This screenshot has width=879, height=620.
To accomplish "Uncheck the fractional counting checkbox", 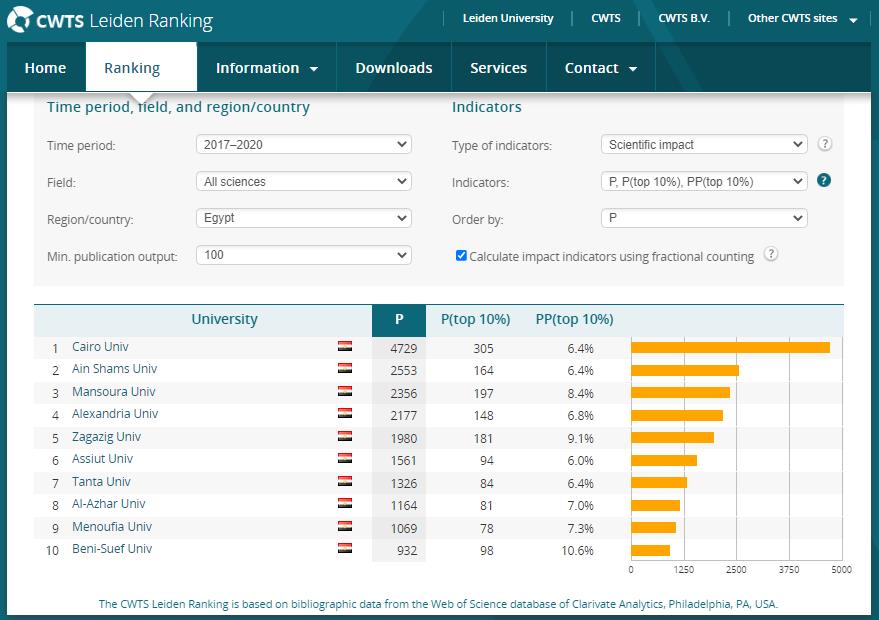I will click(x=461, y=256).
